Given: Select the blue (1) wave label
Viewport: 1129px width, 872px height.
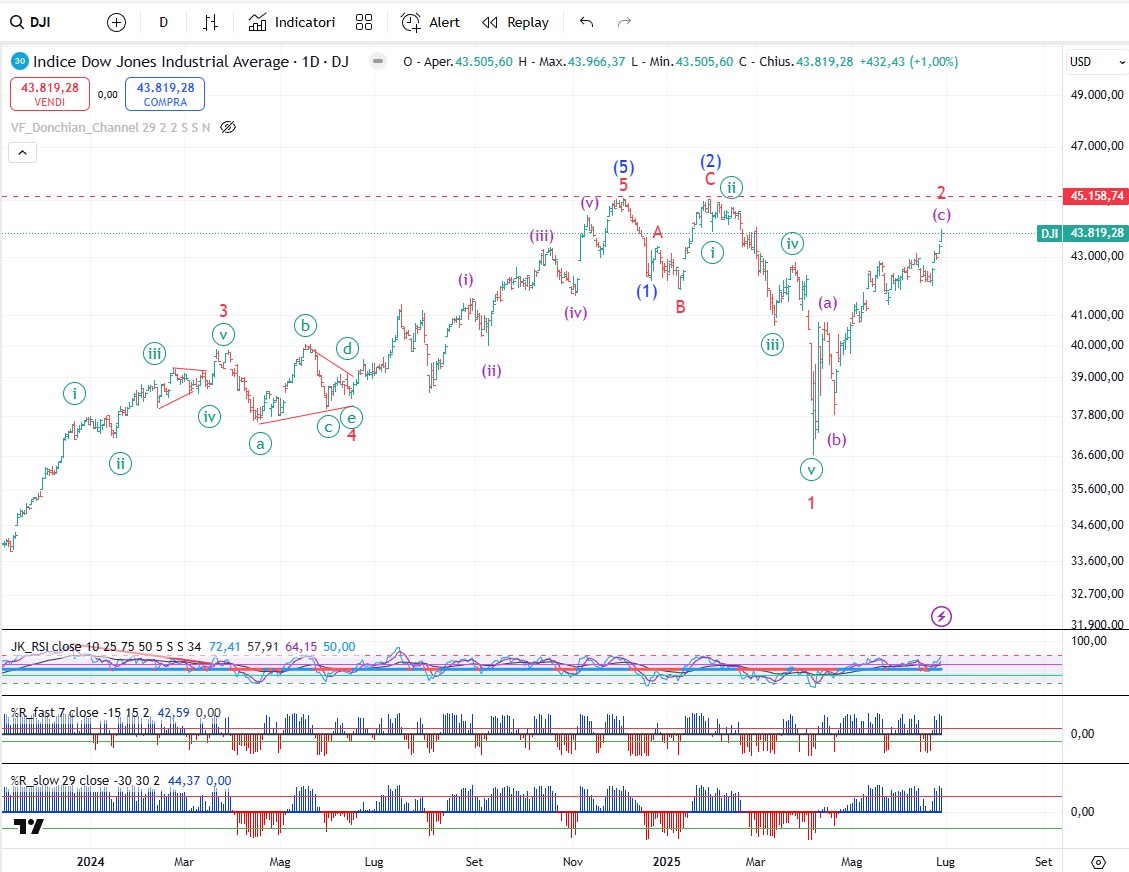Looking at the screenshot, I should pyautogui.click(x=647, y=291).
